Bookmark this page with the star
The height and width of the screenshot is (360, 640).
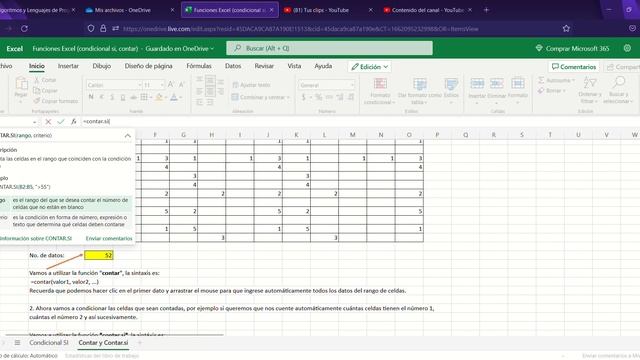click(566, 29)
